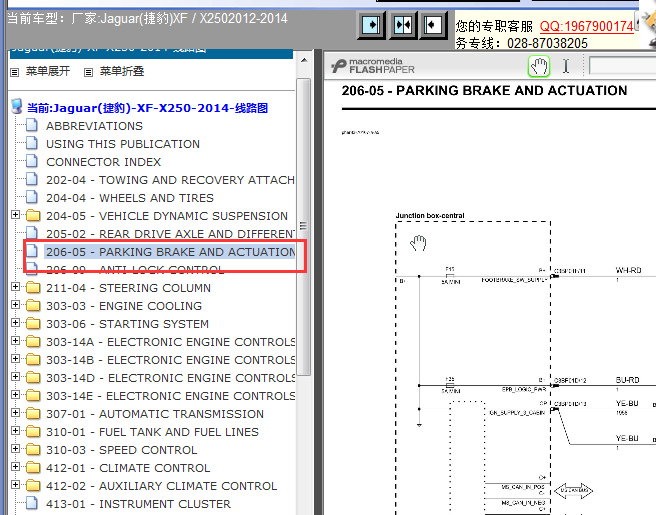Click the 菜单展开 expand menu icon
656x515 pixels.
15,72
